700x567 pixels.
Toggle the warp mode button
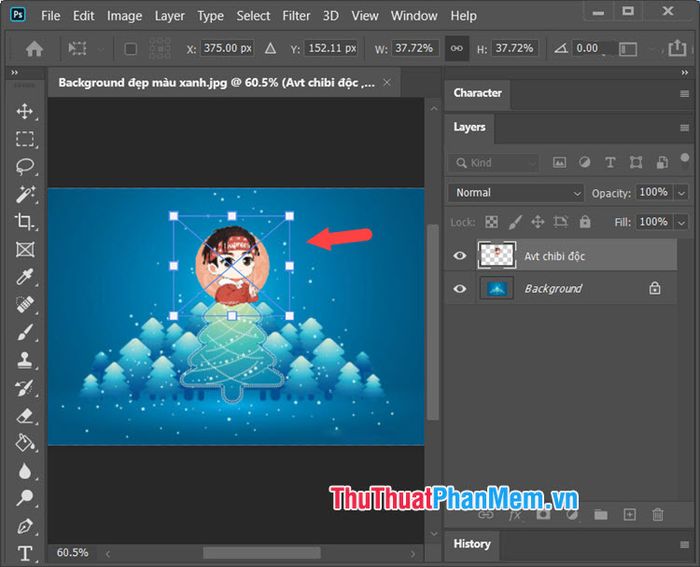click(x=628, y=49)
